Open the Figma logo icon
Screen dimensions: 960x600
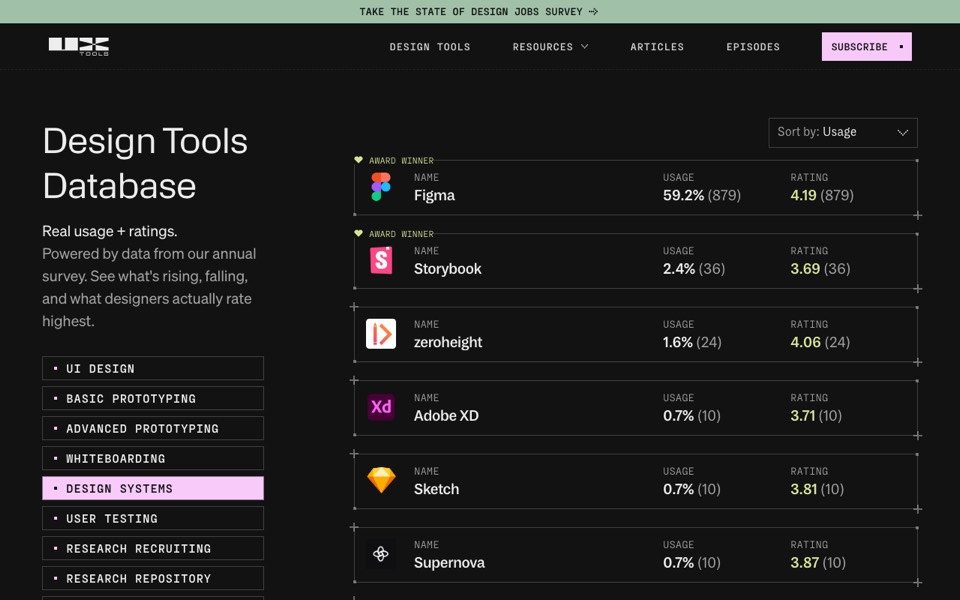coord(381,187)
